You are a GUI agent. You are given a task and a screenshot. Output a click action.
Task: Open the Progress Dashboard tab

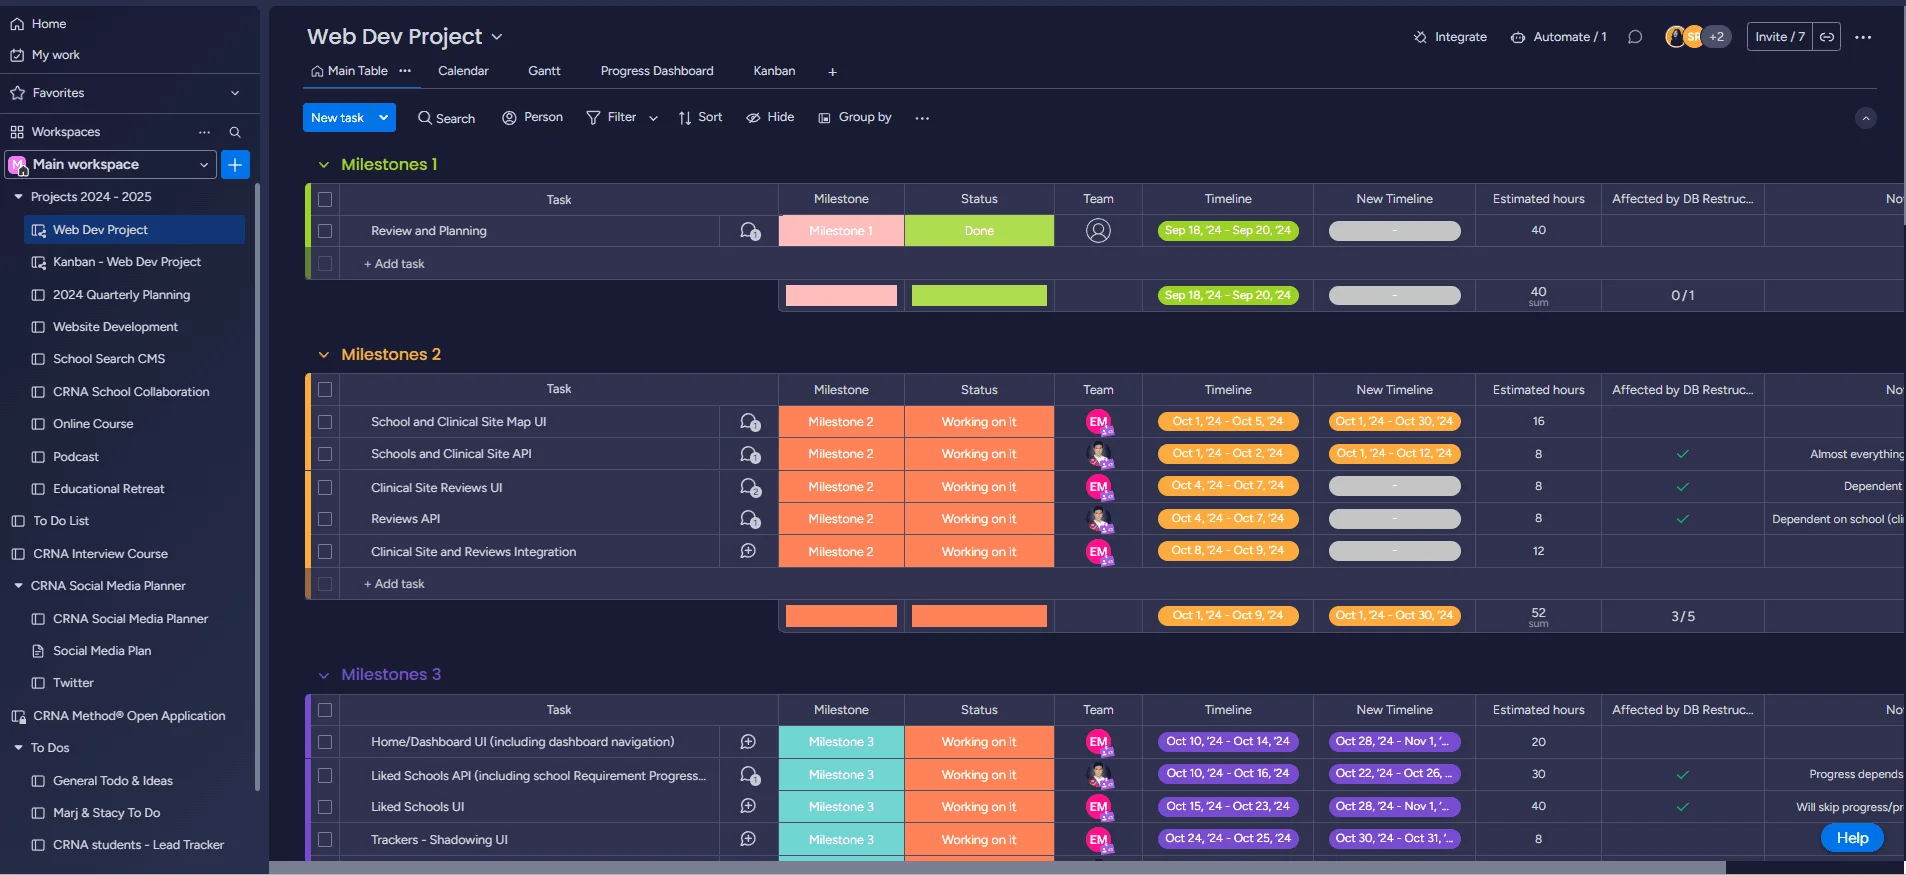pyautogui.click(x=656, y=71)
